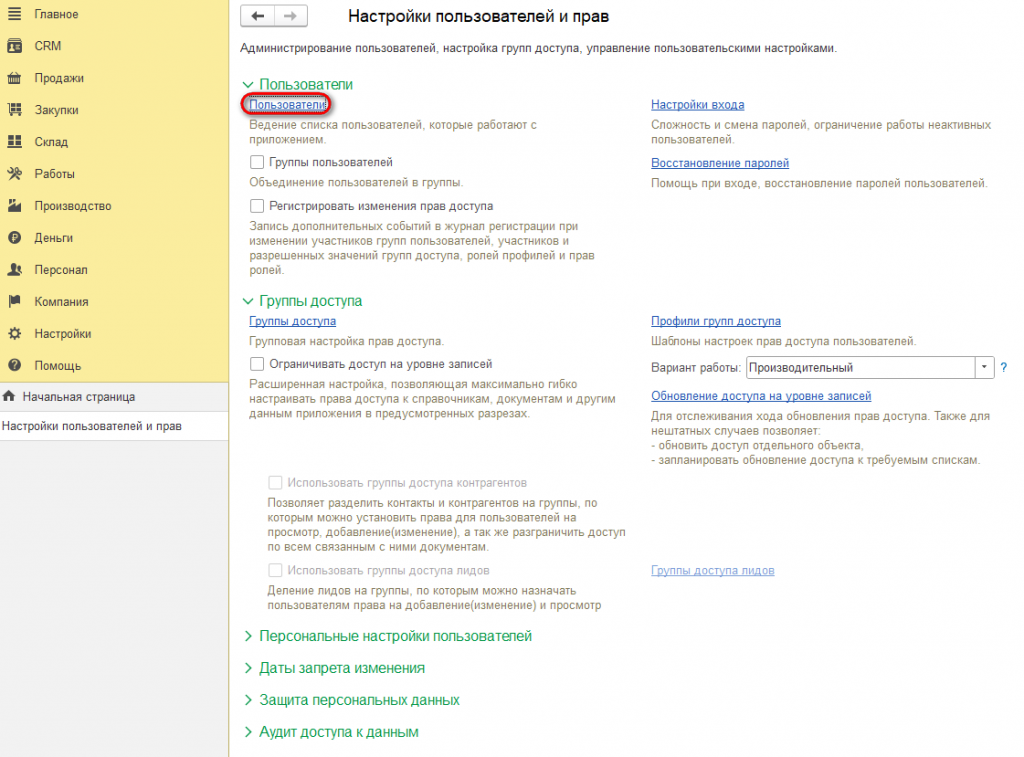1024x757 pixels.
Task: Toggle Использовать группы доступа контрагентов
Action: 276,483
